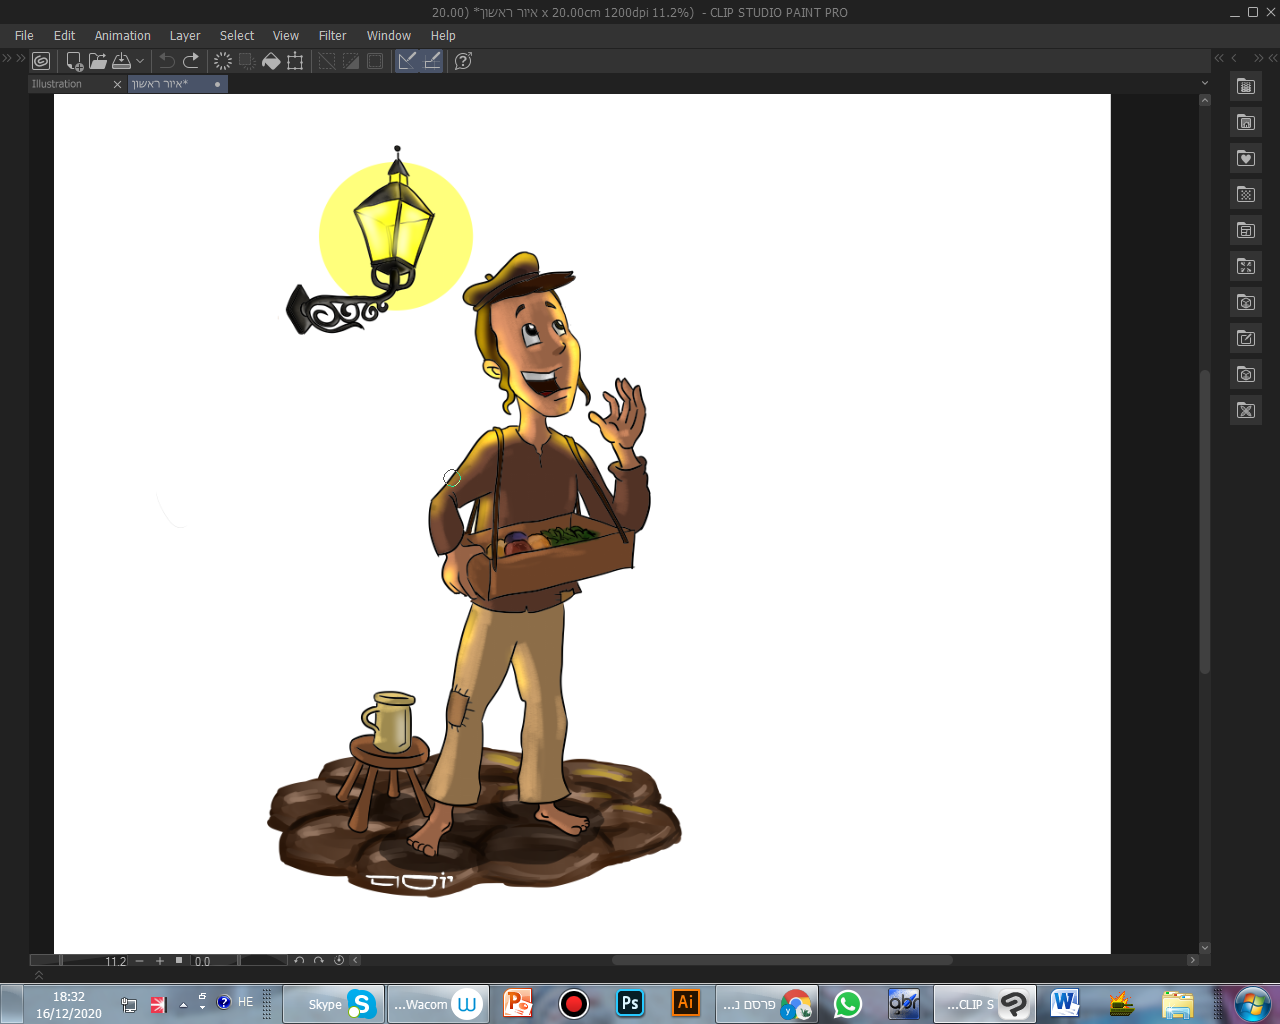
Task: Click the Scale/Rotate transform icon
Action: click(295, 61)
